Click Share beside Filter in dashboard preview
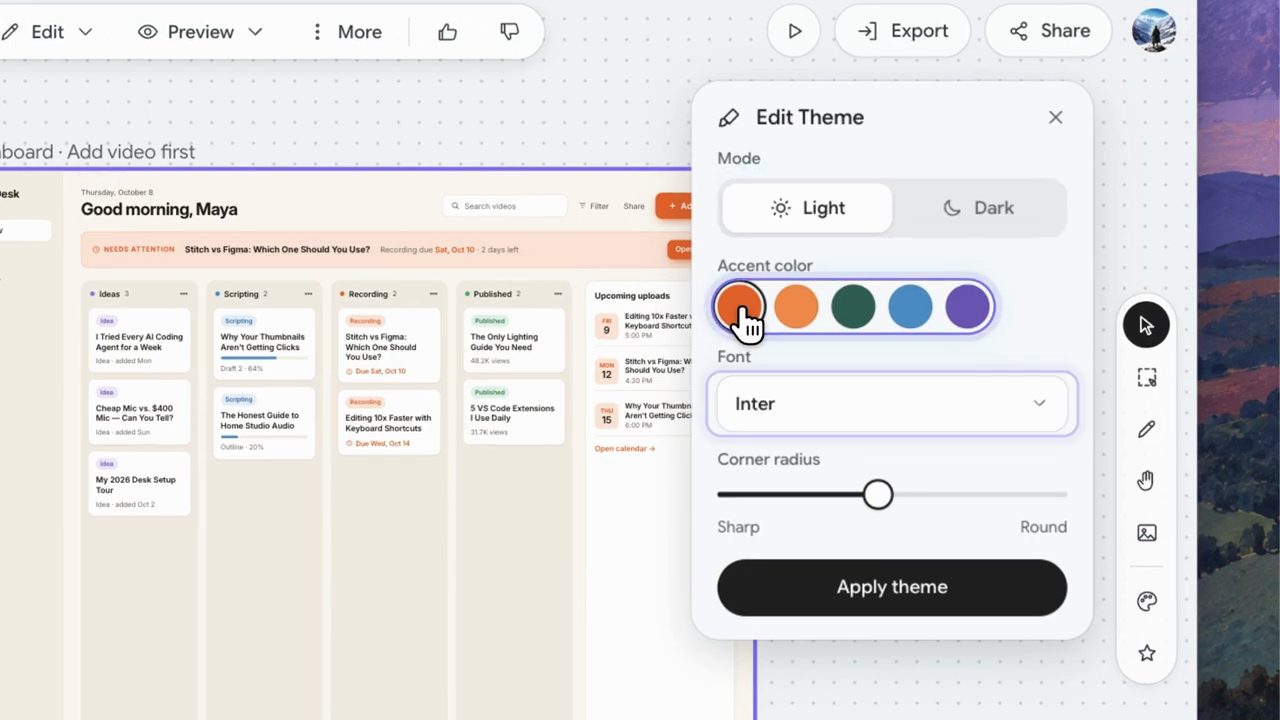The height and width of the screenshot is (720, 1280). tap(634, 206)
